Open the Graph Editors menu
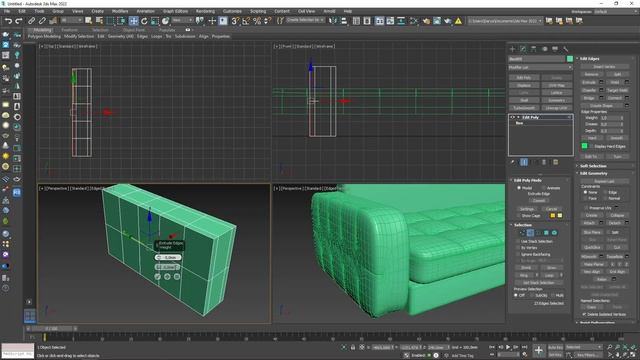This screenshot has height=360, width=640. coord(175,11)
